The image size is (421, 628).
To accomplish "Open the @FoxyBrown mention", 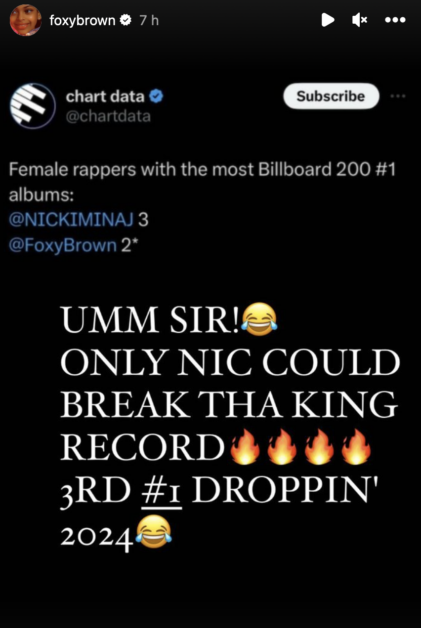I will (63, 245).
